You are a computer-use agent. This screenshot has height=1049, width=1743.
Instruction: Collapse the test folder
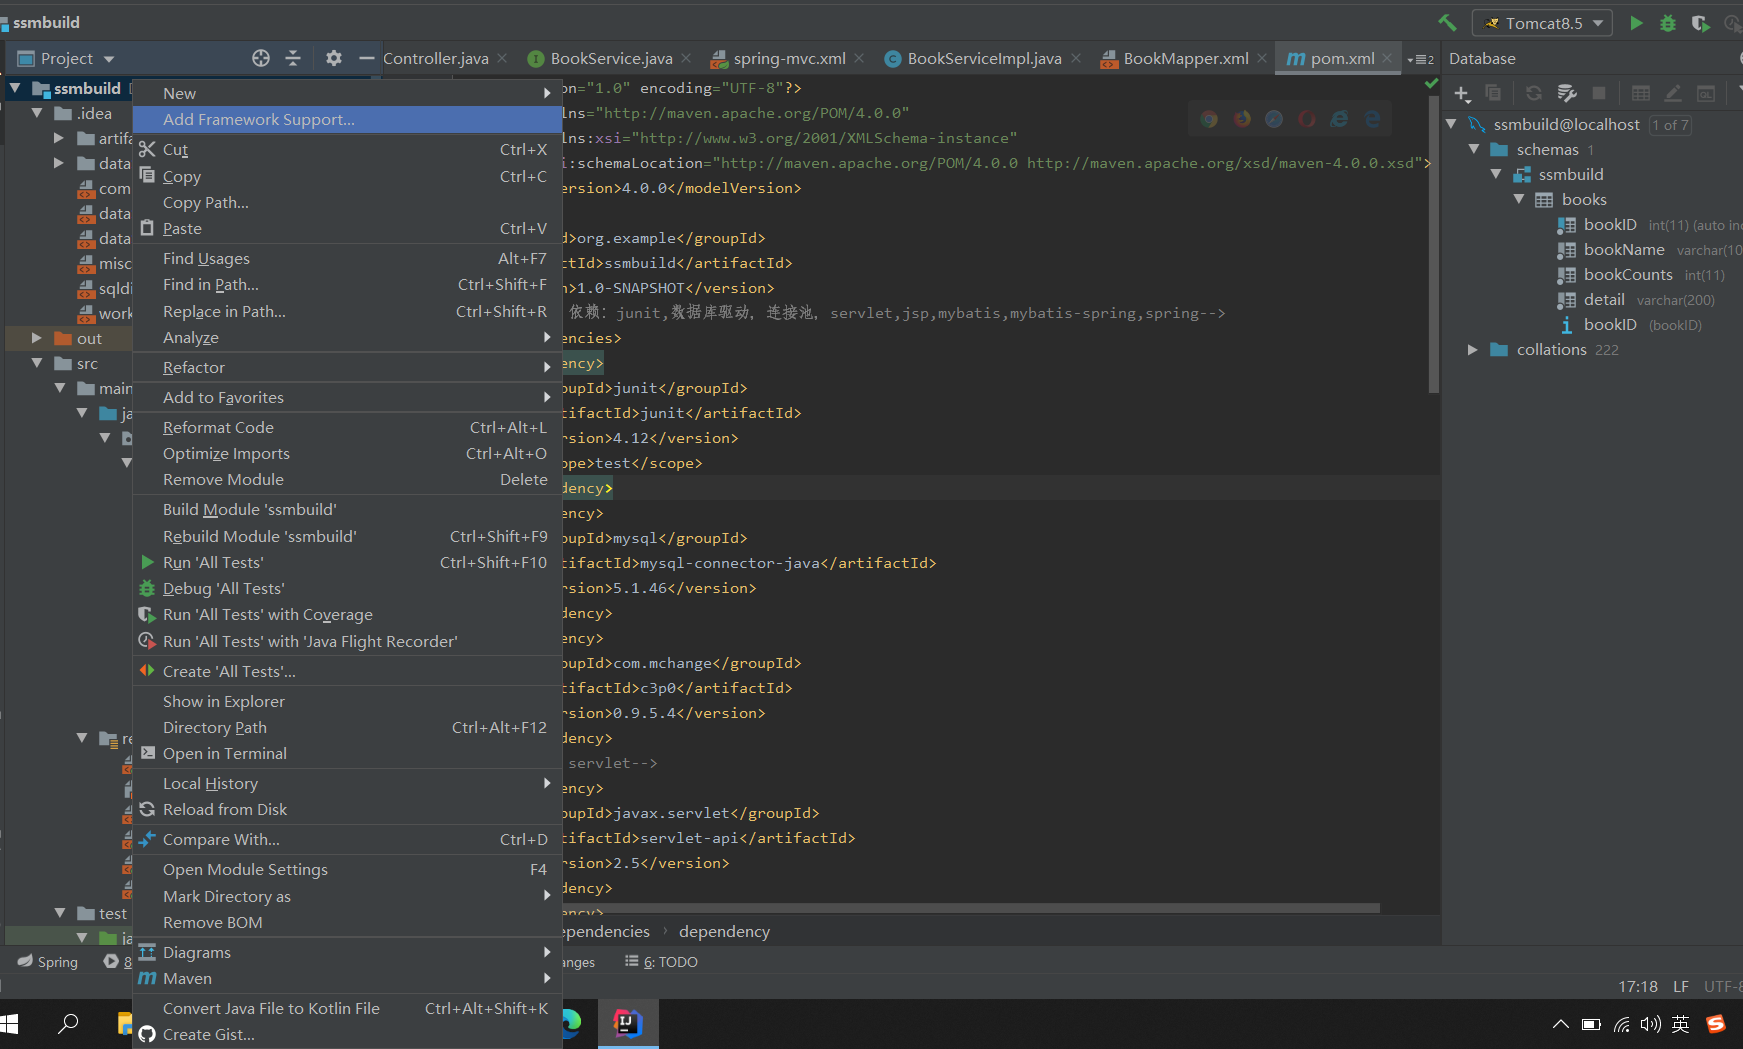point(60,913)
